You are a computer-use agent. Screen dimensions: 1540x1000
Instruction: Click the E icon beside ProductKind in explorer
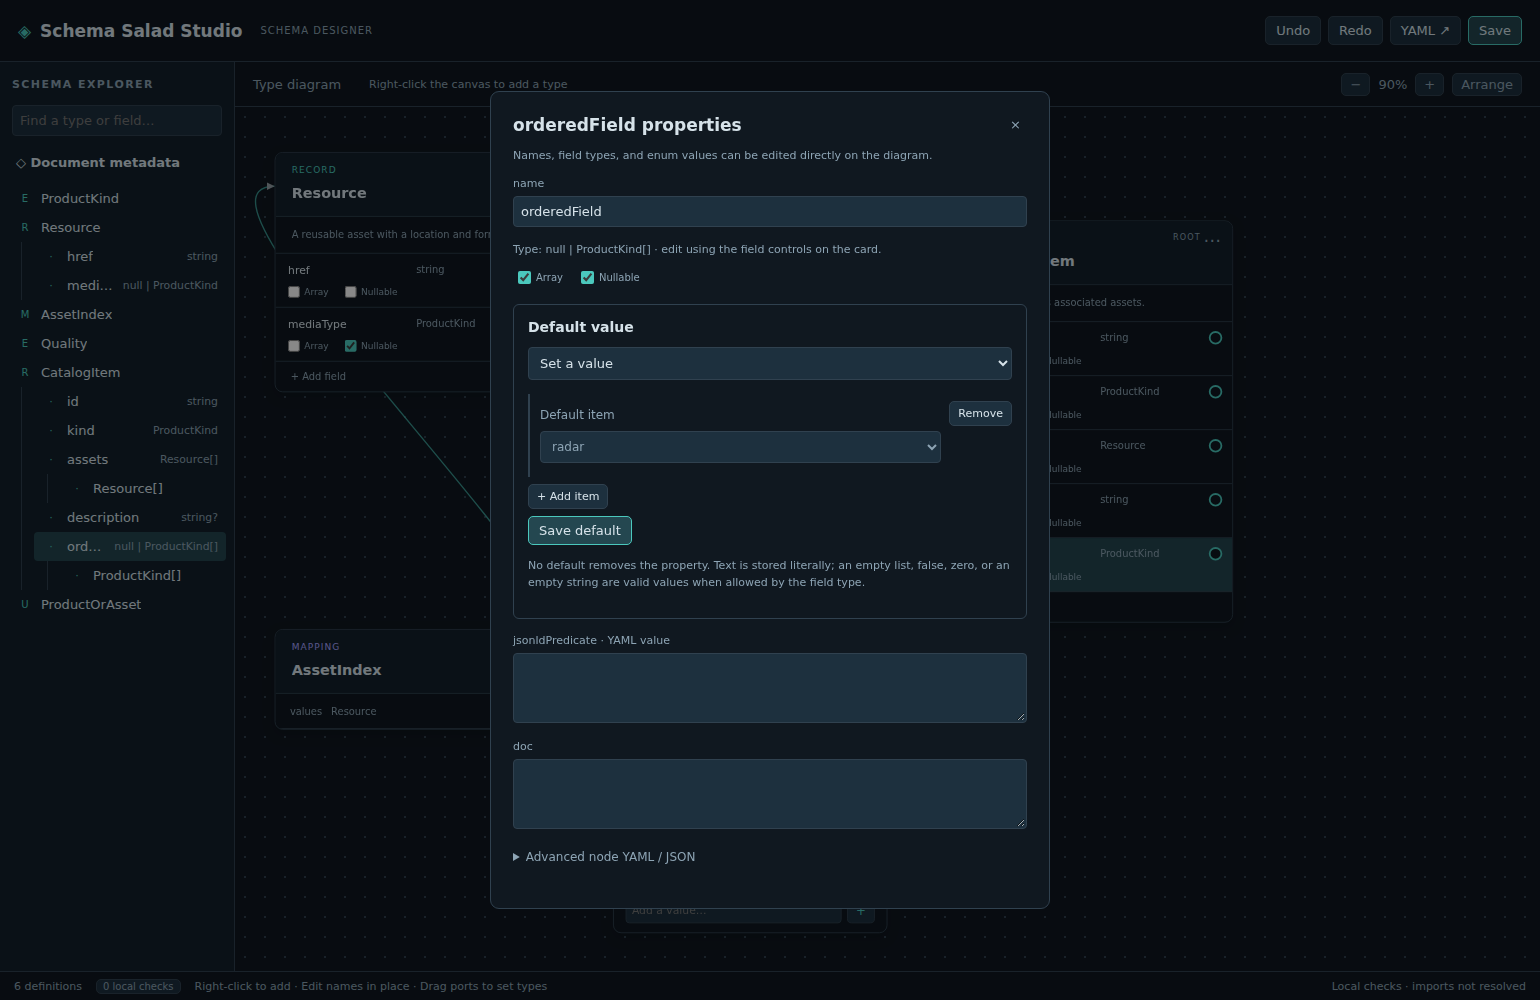click(x=25, y=199)
